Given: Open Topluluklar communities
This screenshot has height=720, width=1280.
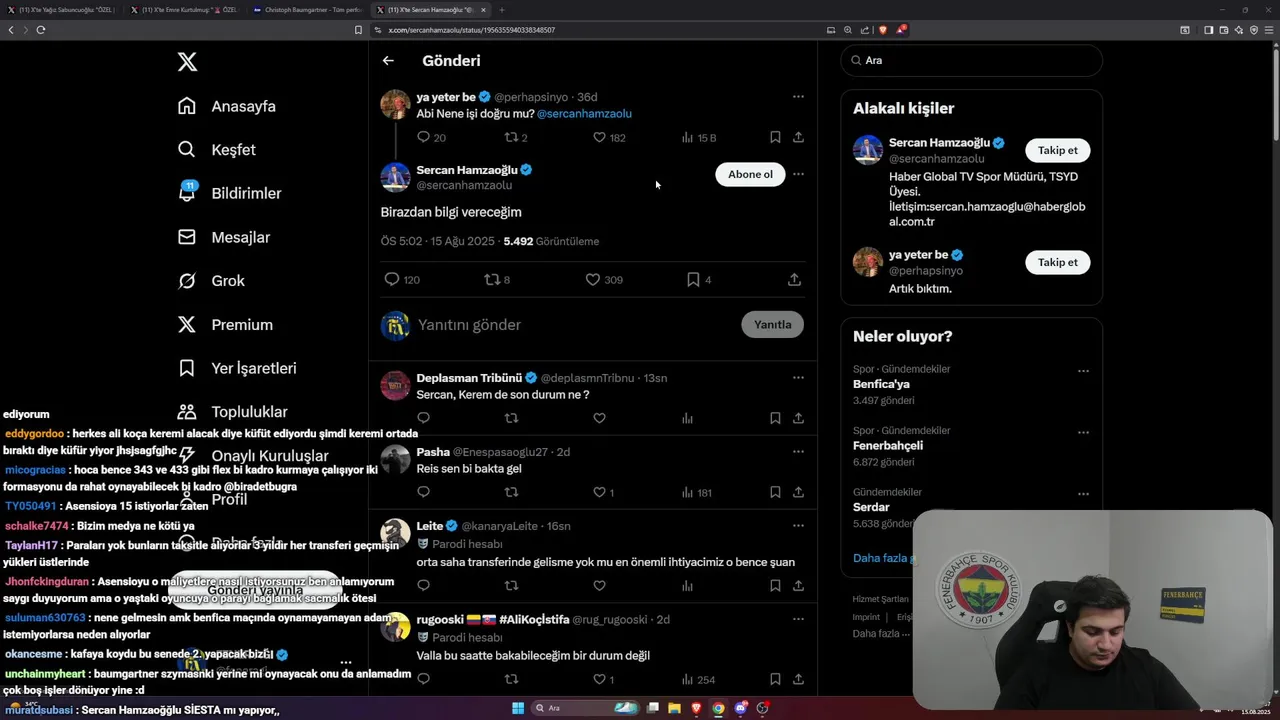Looking at the screenshot, I should pos(232,412).
